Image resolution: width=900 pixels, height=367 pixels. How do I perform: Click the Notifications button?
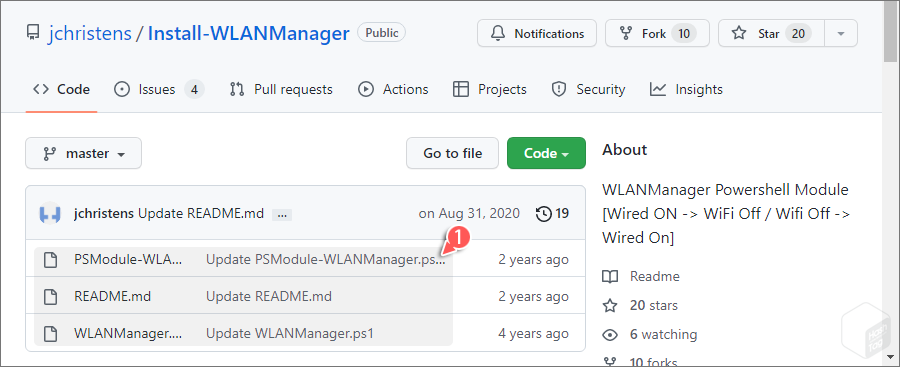[x=537, y=33]
